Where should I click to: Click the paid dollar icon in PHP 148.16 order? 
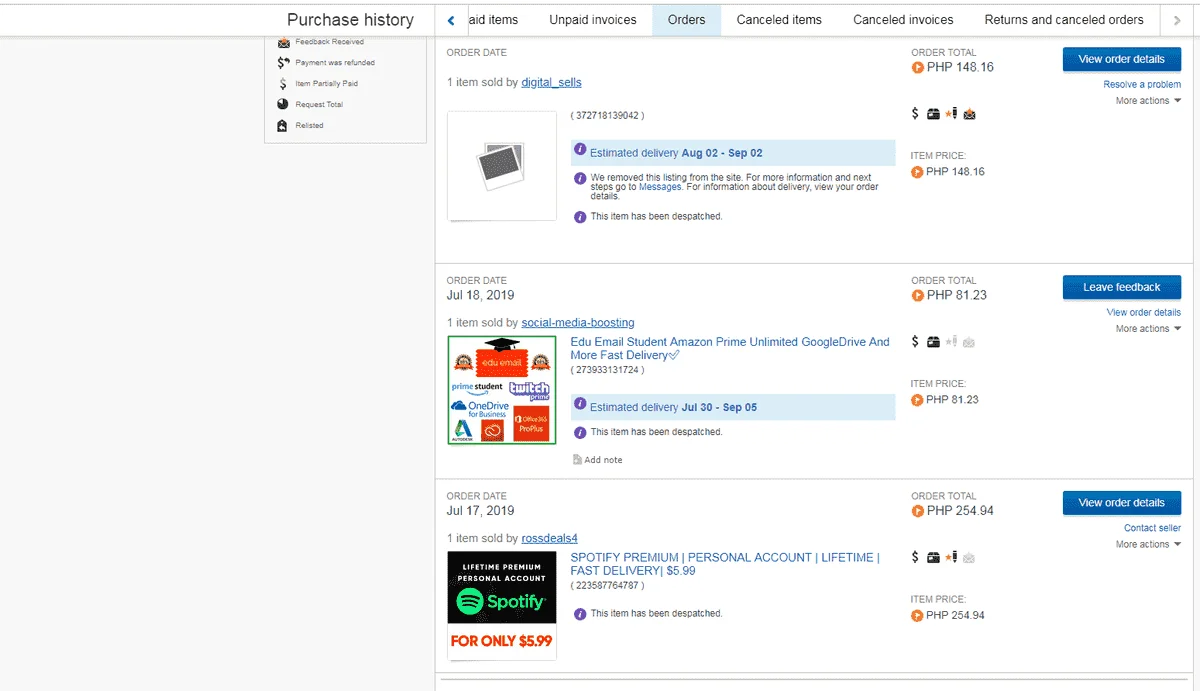[x=915, y=114]
